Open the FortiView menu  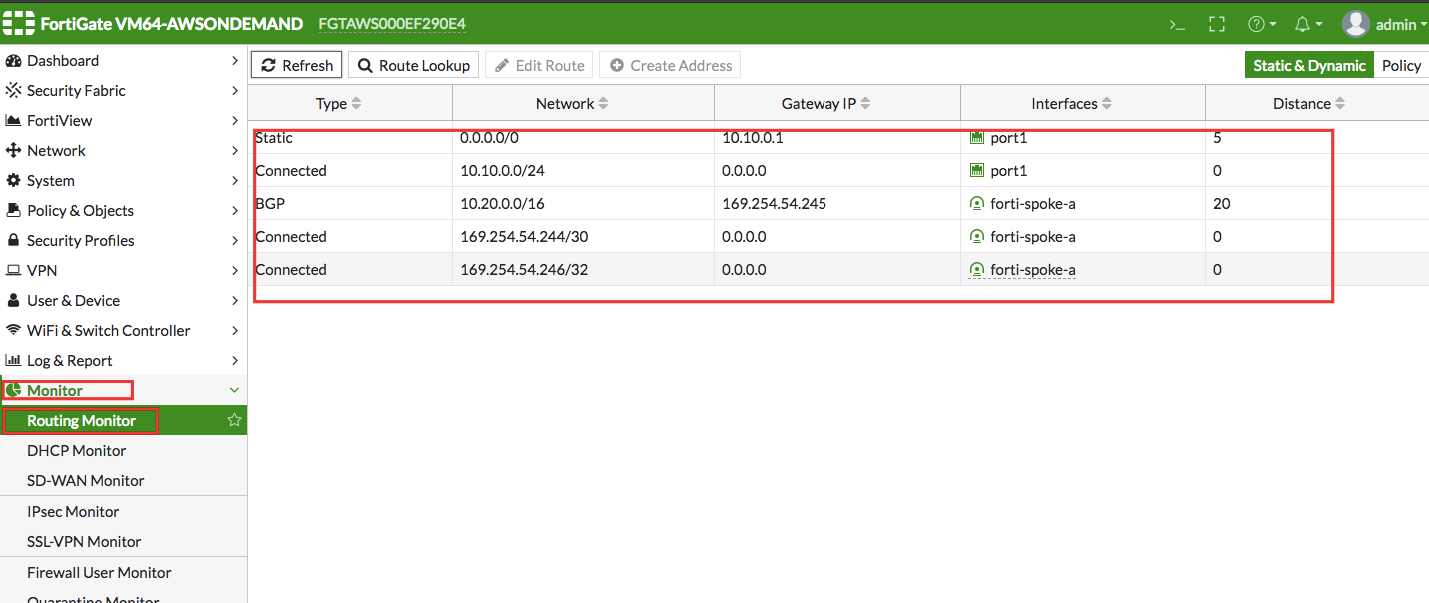pyautogui.click(x=123, y=121)
